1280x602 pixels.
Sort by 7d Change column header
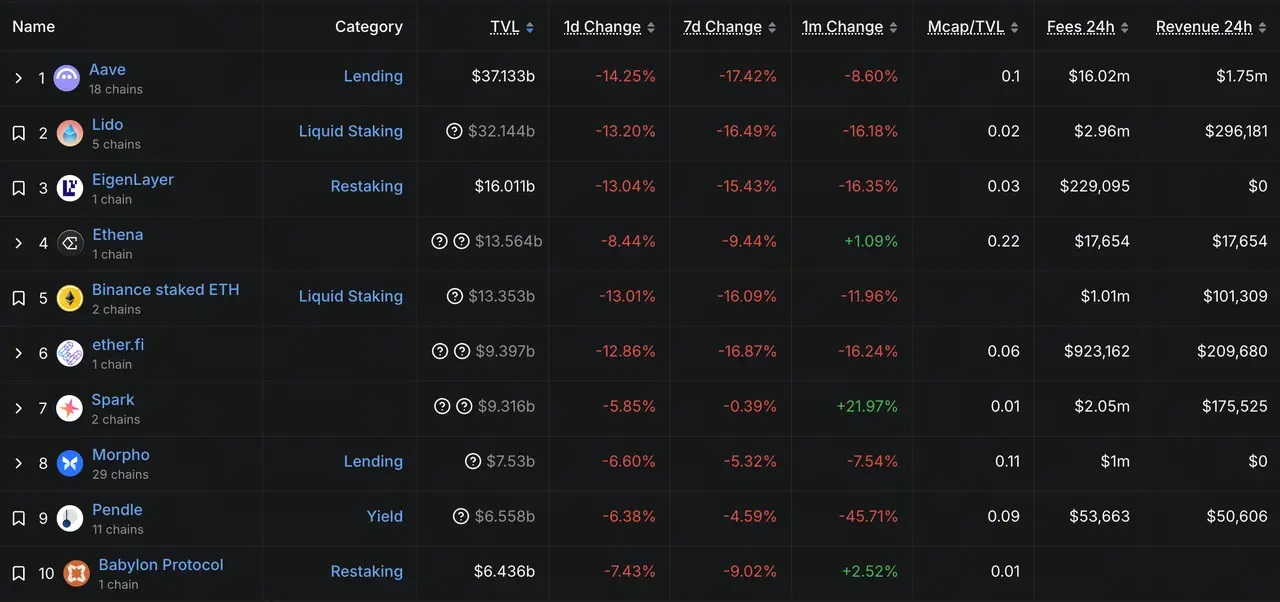click(x=722, y=27)
